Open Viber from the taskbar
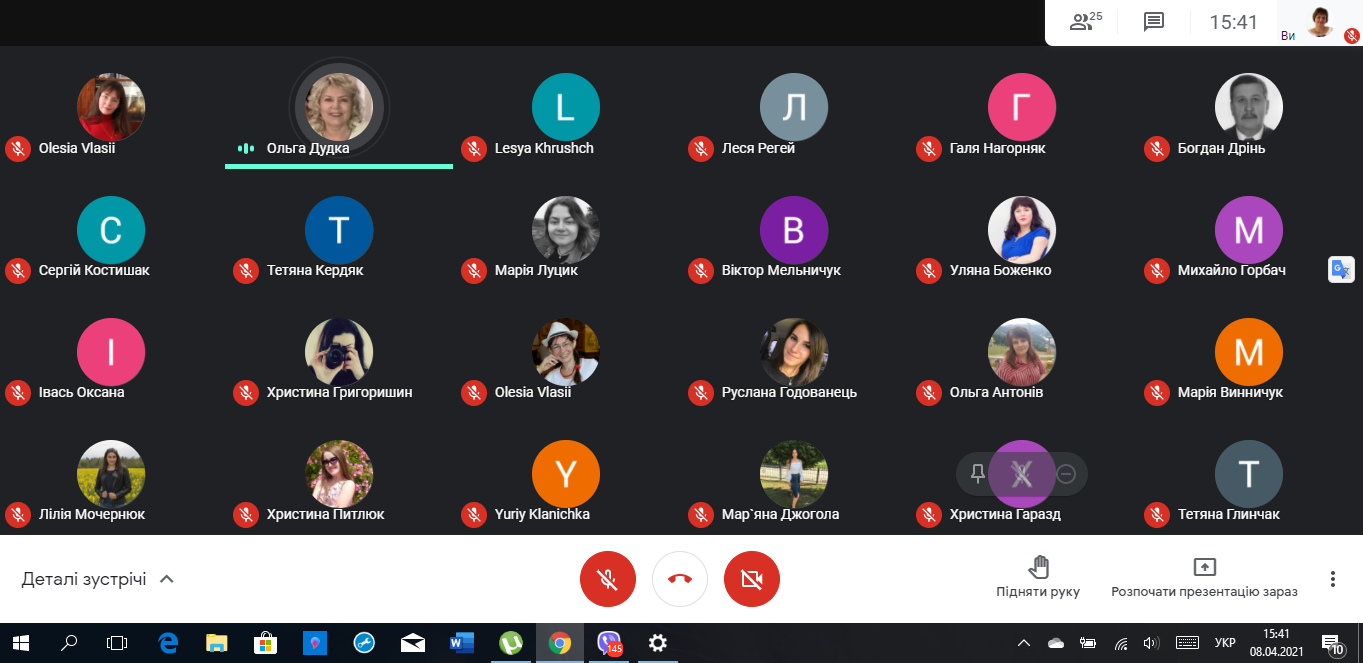The width and height of the screenshot is (1363, 663). (607, 643)
